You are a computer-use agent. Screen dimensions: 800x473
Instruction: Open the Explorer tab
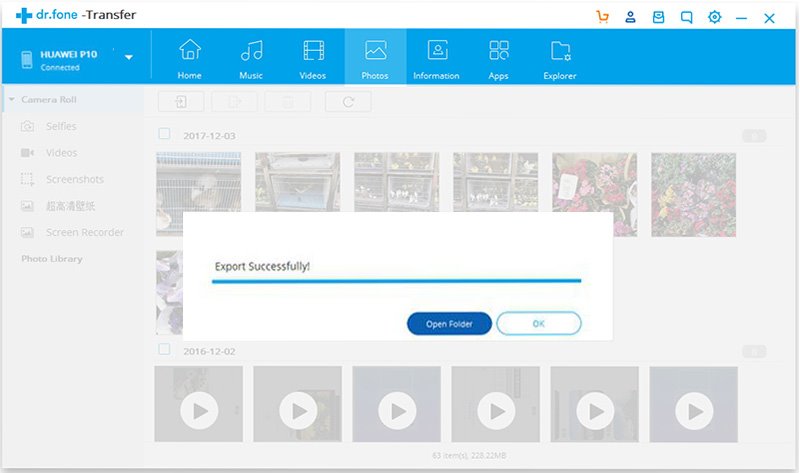(x=560, y=59)
